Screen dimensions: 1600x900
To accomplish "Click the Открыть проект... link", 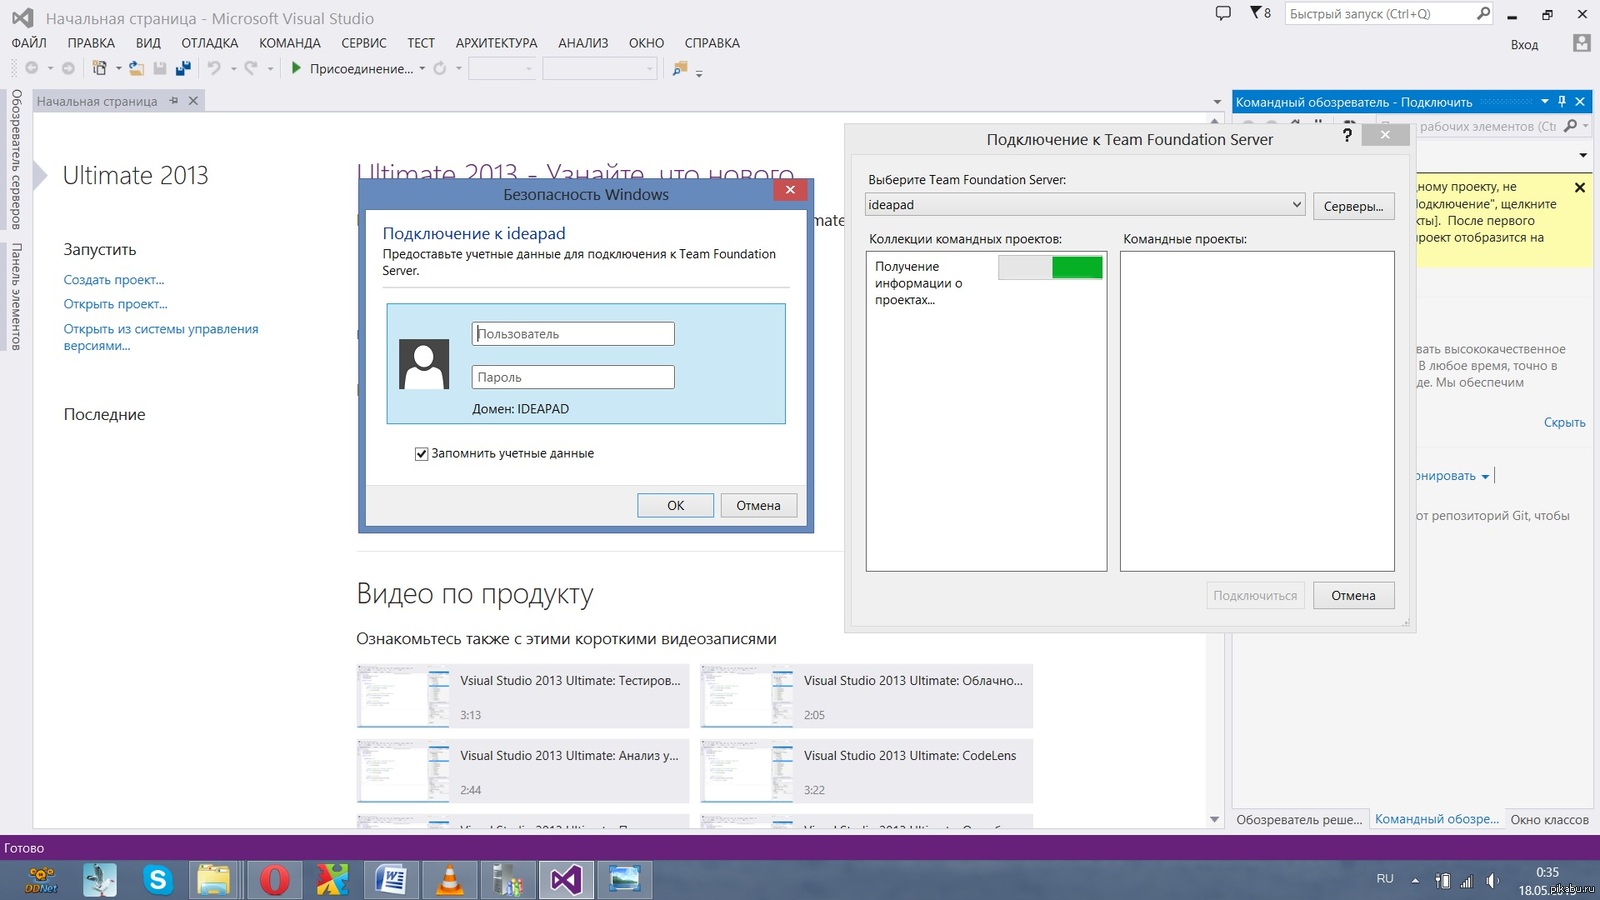I will (116, 304).
